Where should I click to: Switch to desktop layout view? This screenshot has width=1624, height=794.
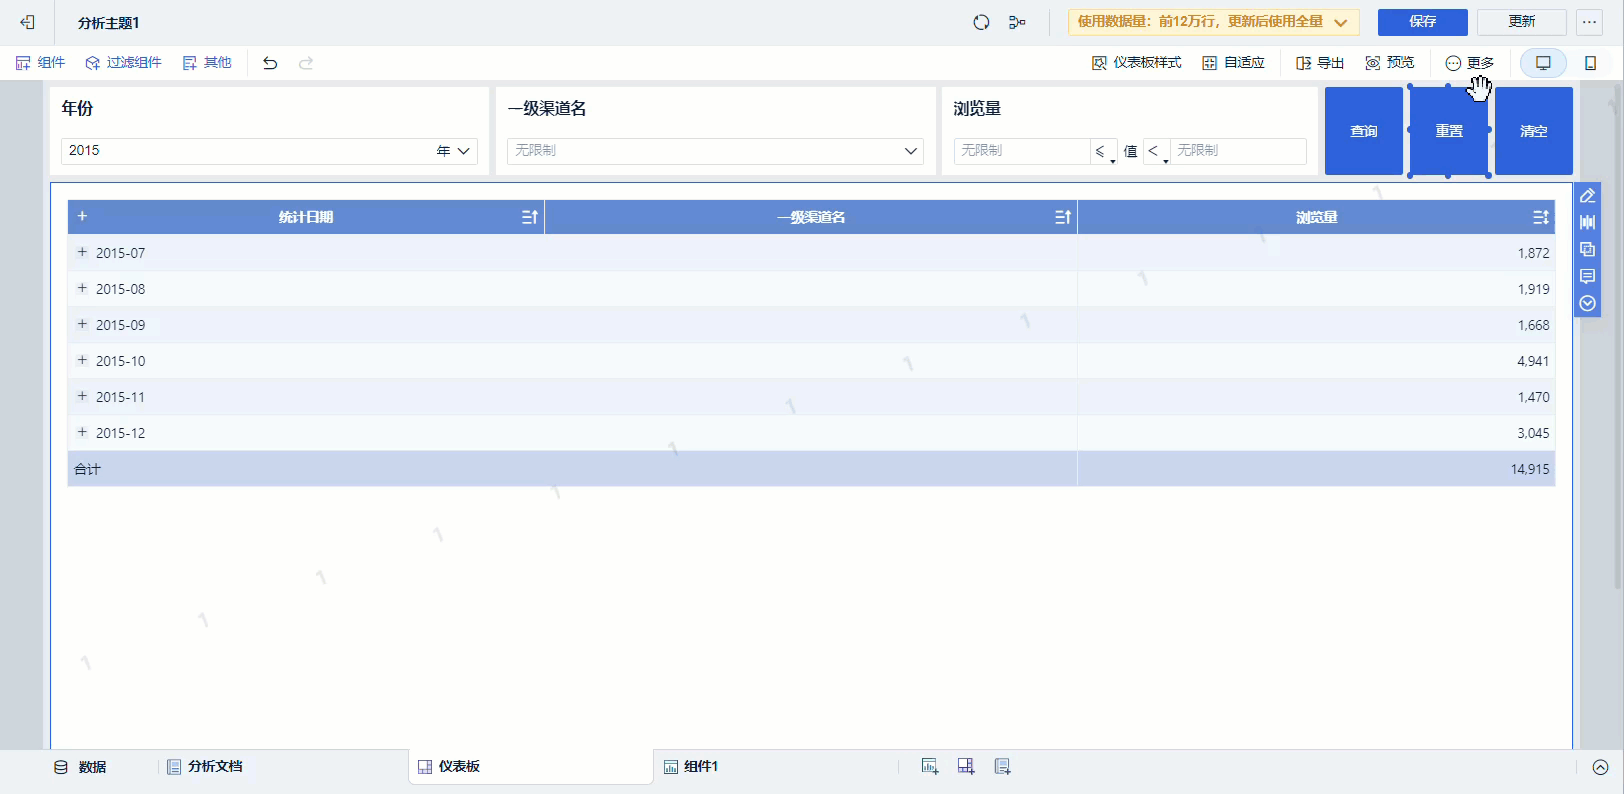pos(1543,63)
